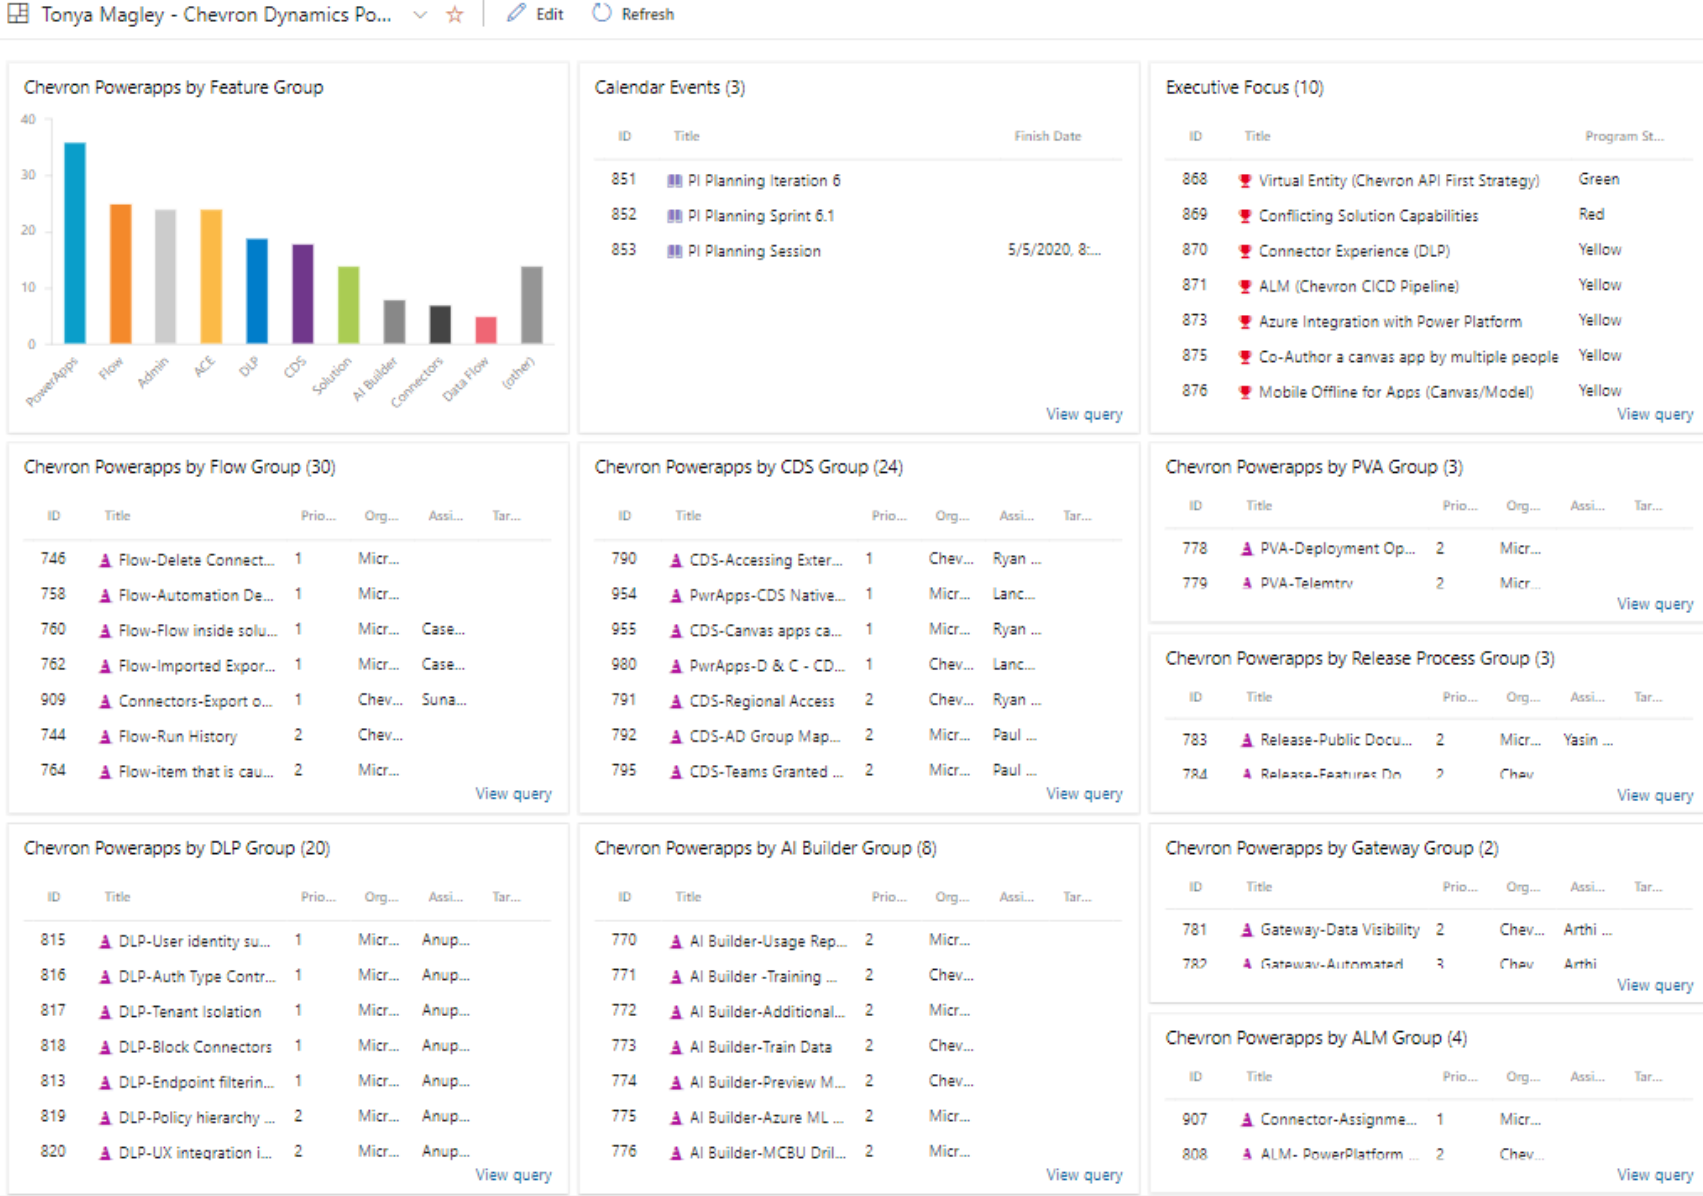Click Chevron Powerapps by Feature Group title

click(173, 87)
